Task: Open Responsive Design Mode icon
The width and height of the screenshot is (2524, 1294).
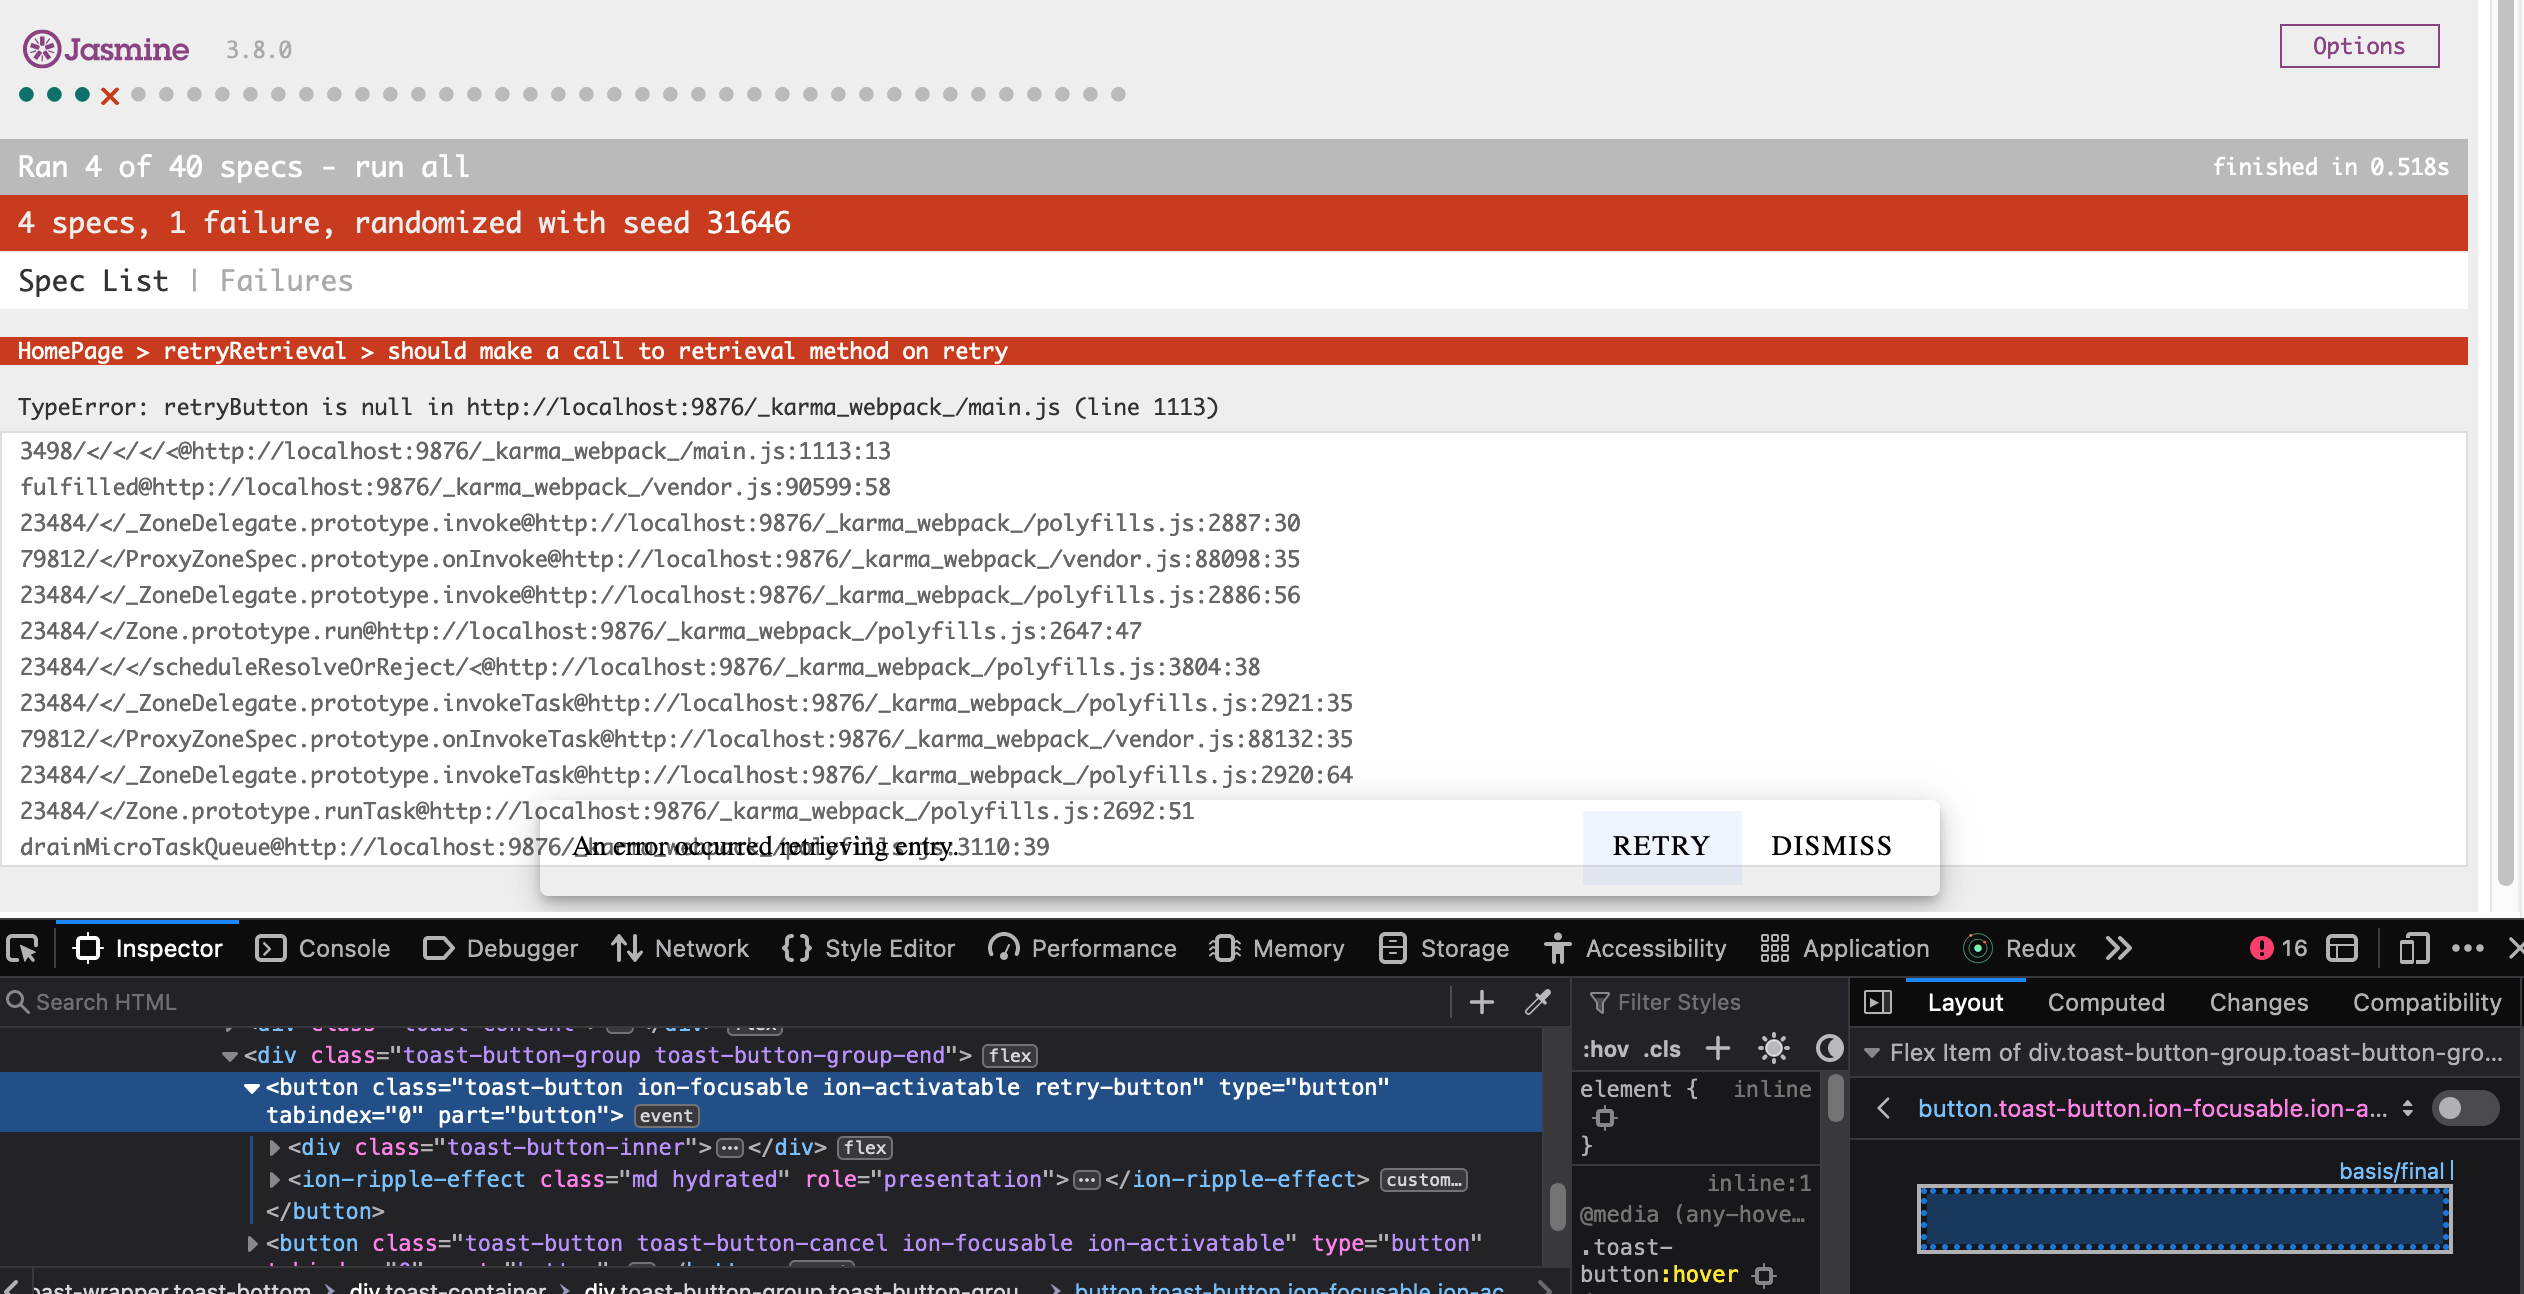Action: tap(2414, 948)
